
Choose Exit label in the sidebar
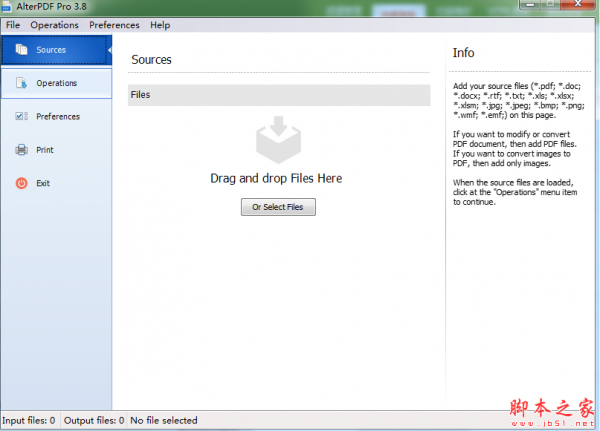[x=43, y=183]
